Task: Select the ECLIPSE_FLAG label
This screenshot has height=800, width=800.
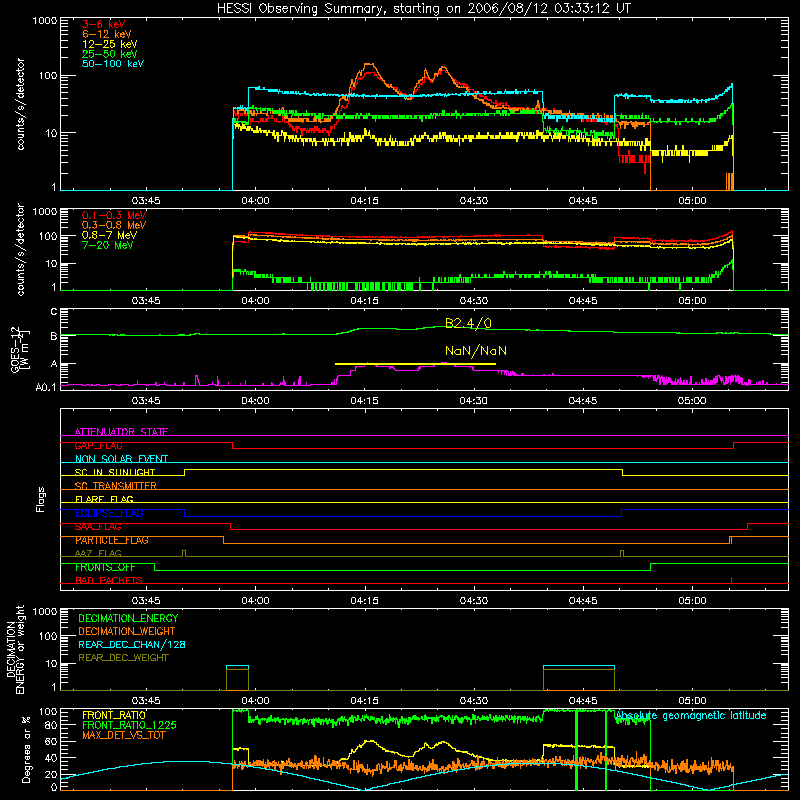Action: 109,513
